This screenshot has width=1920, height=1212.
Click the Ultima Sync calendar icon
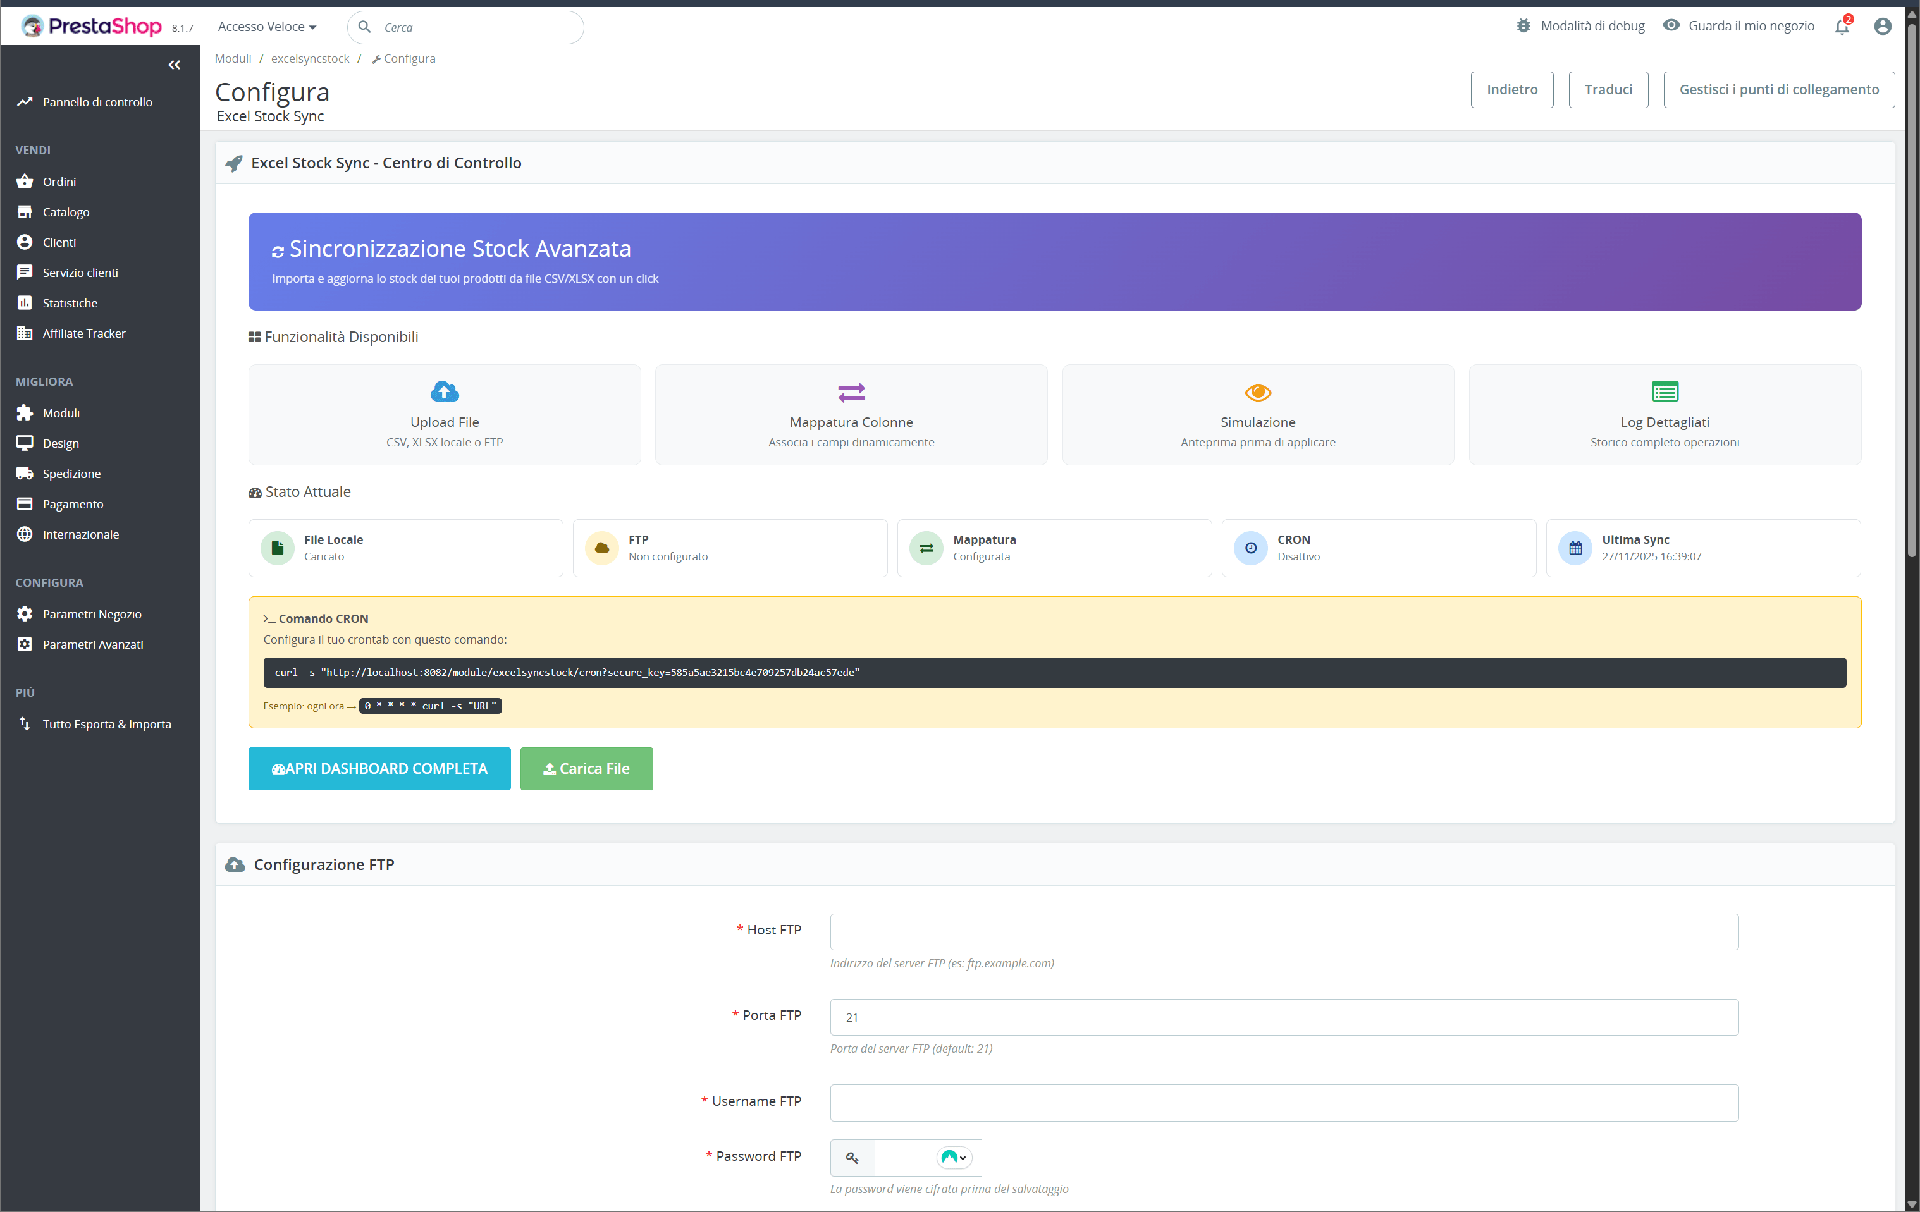[x=1575, y=548]
